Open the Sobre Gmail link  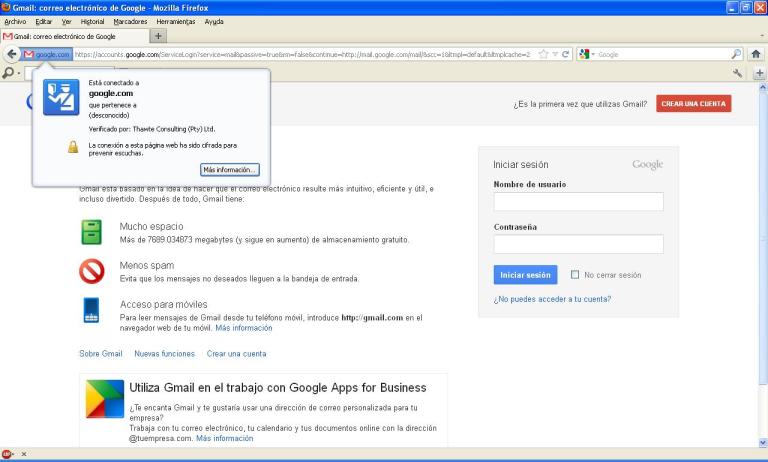pos(101,353)
